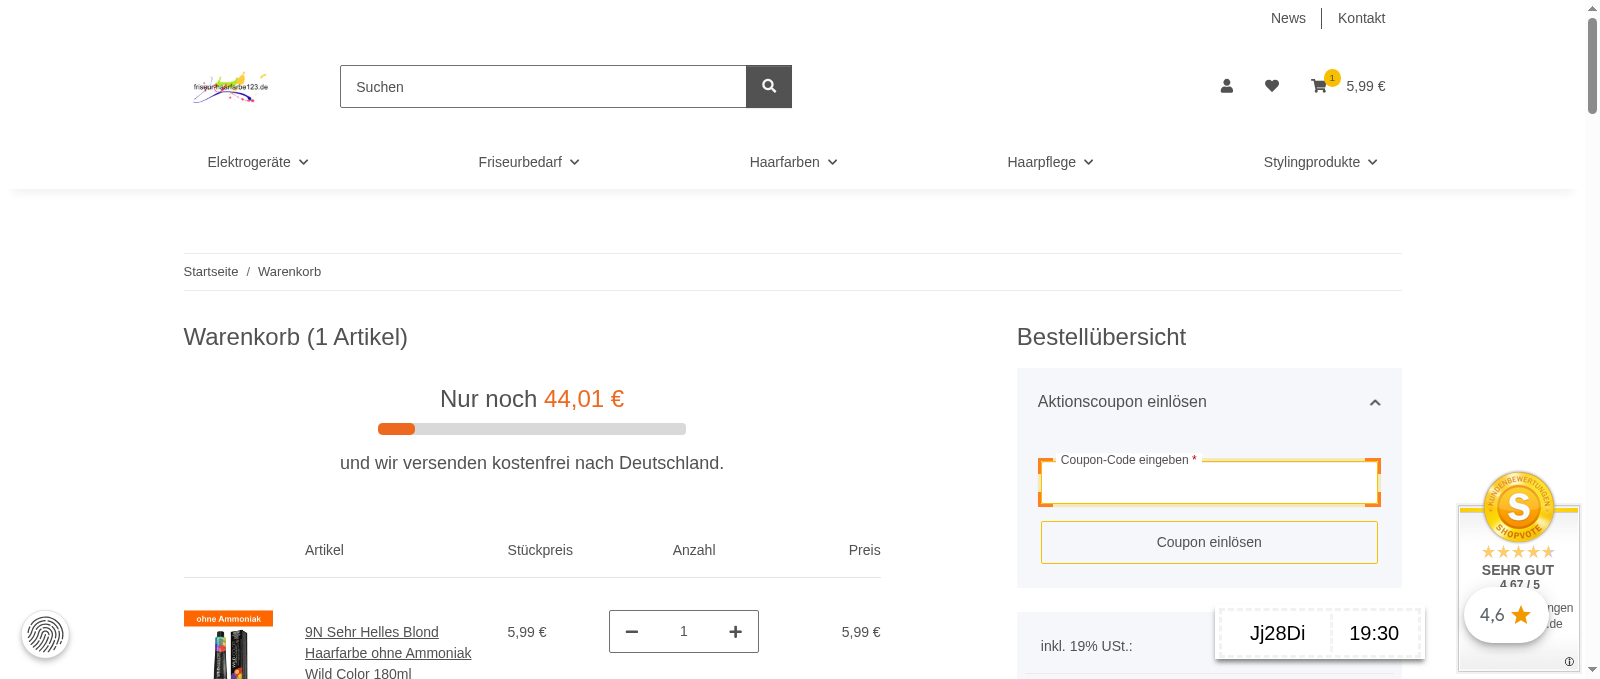1600x679 pixels.
Task: Click the Stückpreis column header
Action: click(540, 550)
